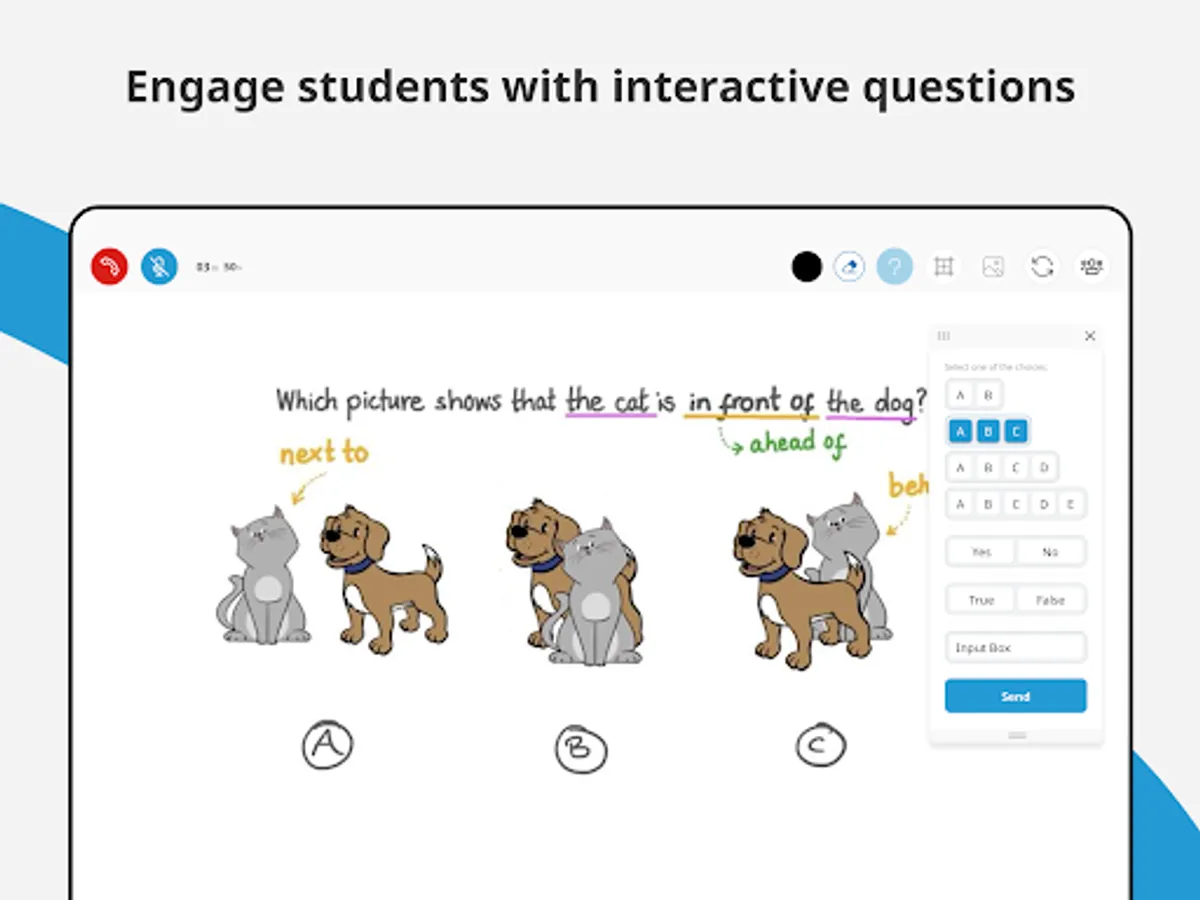Click the drag handle atop the choices panel
Viewport: 1200px width, 900px height.
[944, 336]
